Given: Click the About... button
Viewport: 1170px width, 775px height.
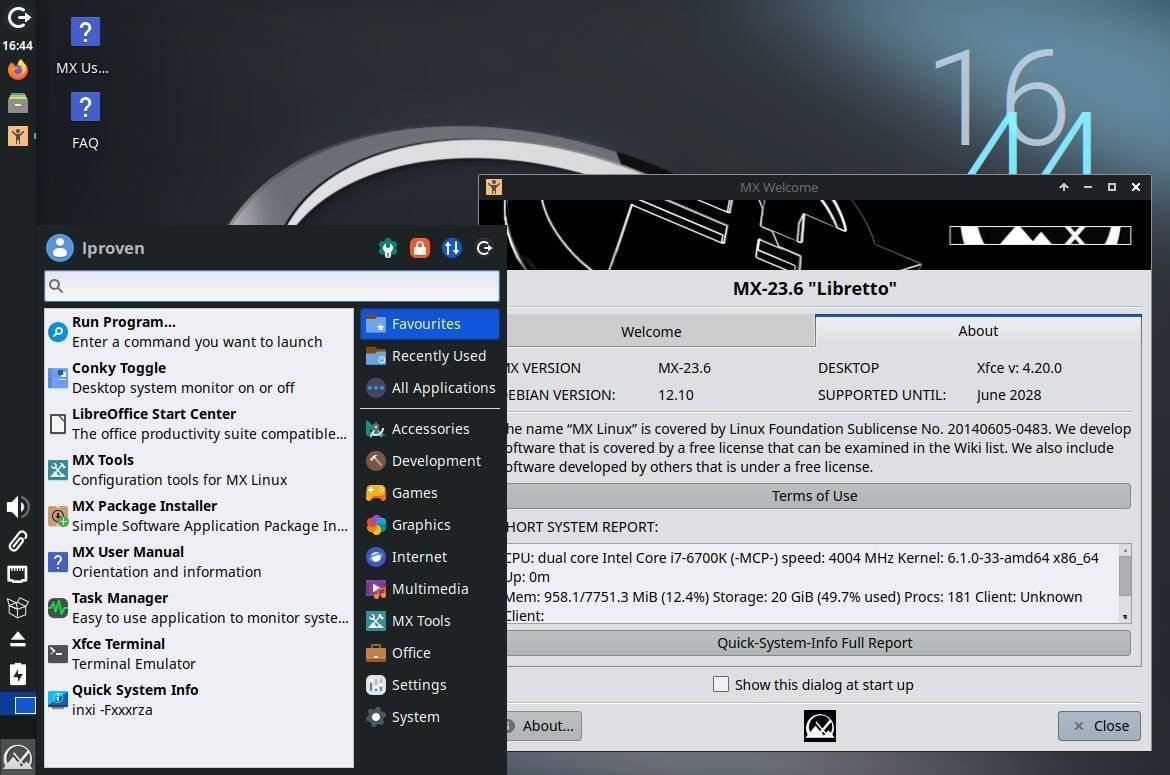Looking at the screenshot, I should tap(543, 726).
